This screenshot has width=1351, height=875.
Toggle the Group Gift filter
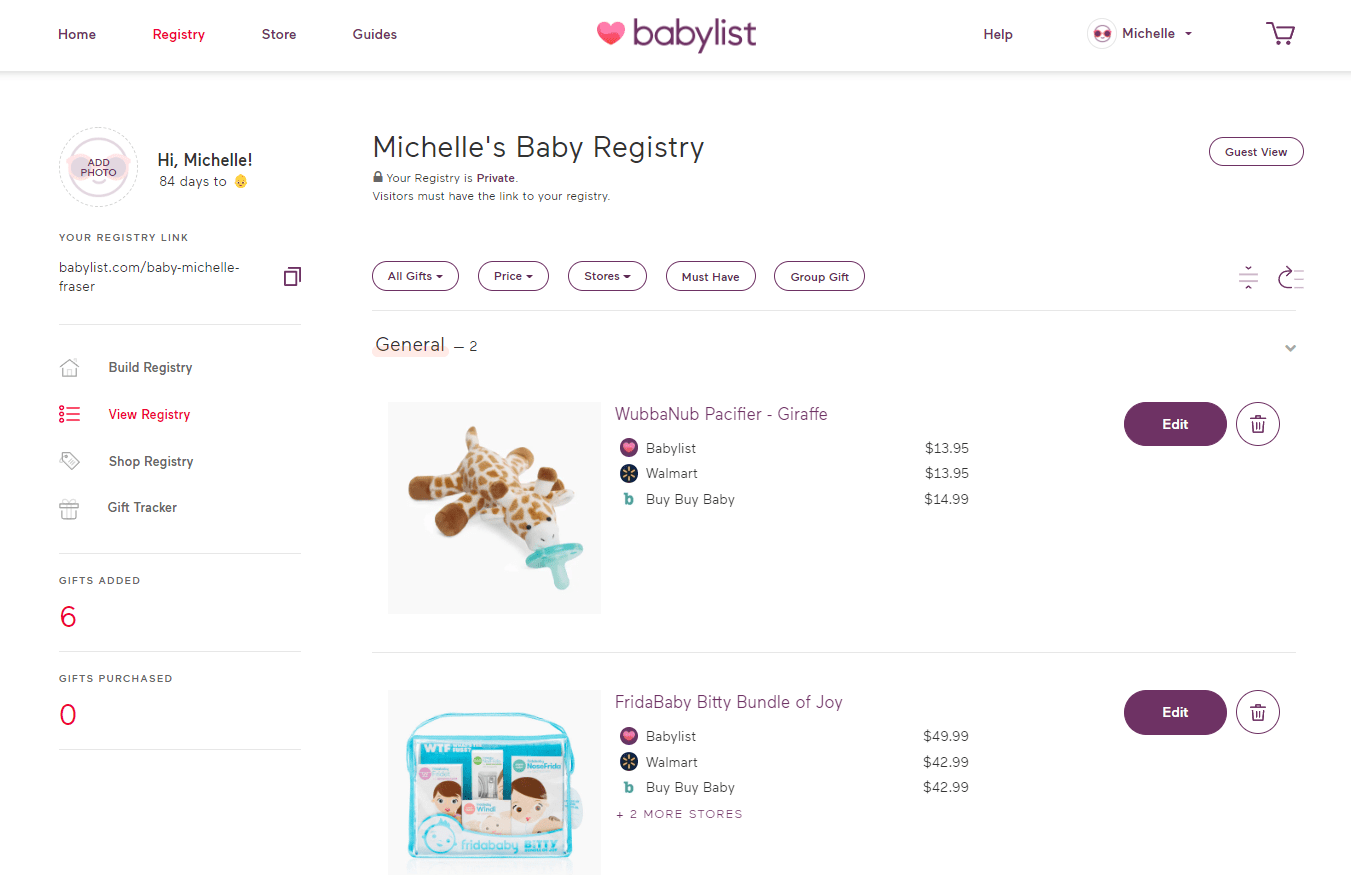tap(819, 276)
